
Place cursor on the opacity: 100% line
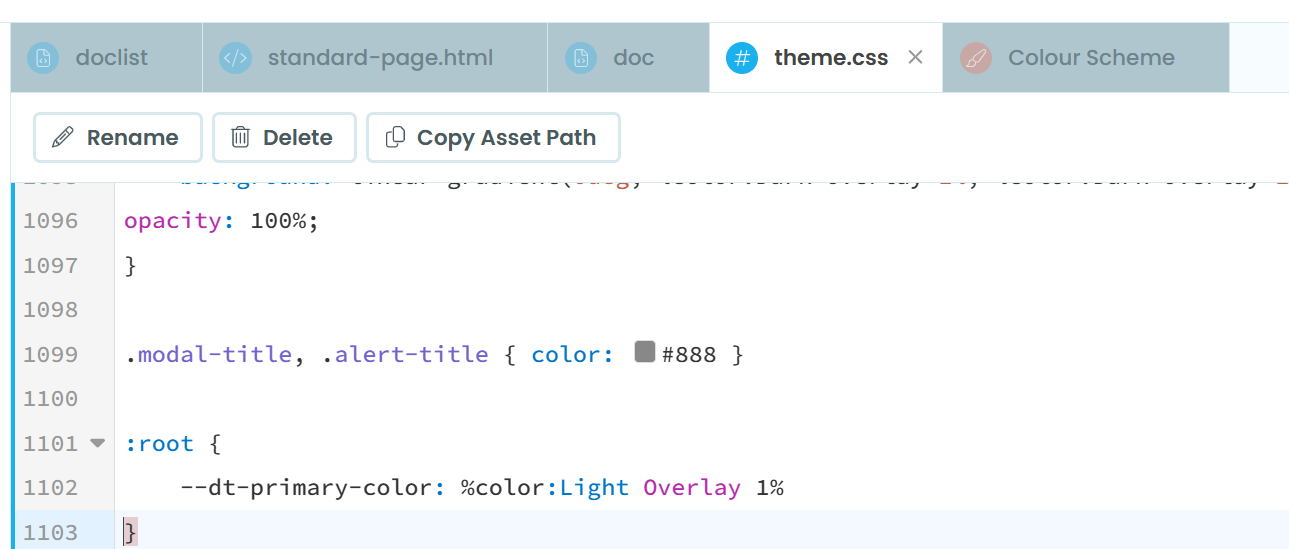click(x=220, y=220)
